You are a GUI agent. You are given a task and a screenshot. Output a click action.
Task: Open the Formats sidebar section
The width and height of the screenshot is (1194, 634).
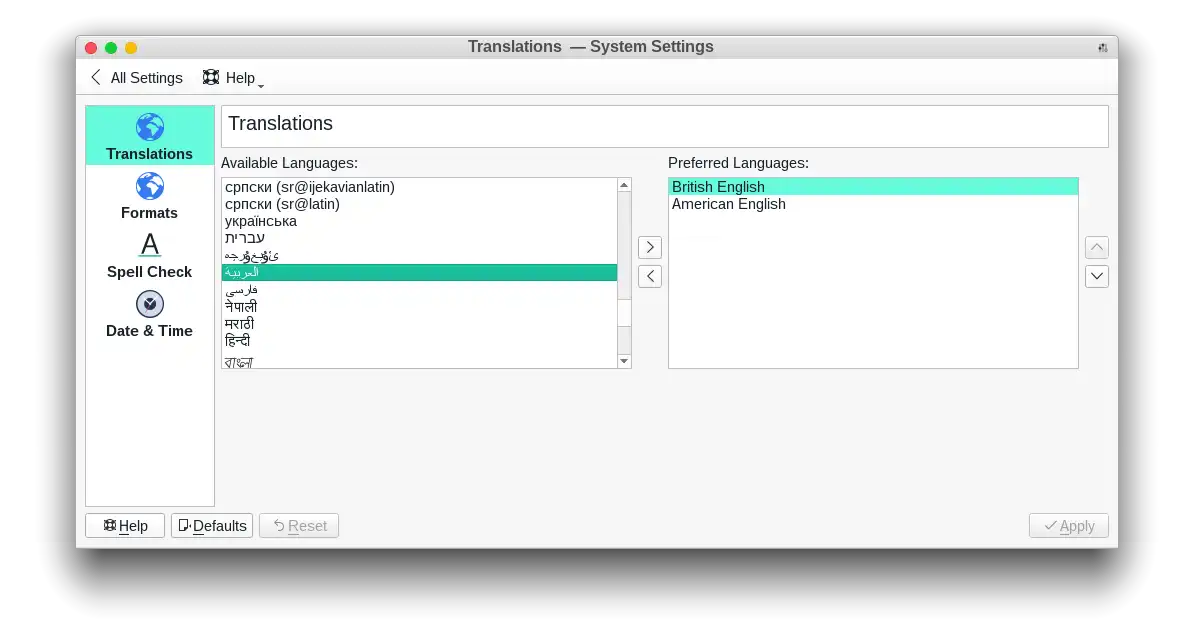click(149, 196)
